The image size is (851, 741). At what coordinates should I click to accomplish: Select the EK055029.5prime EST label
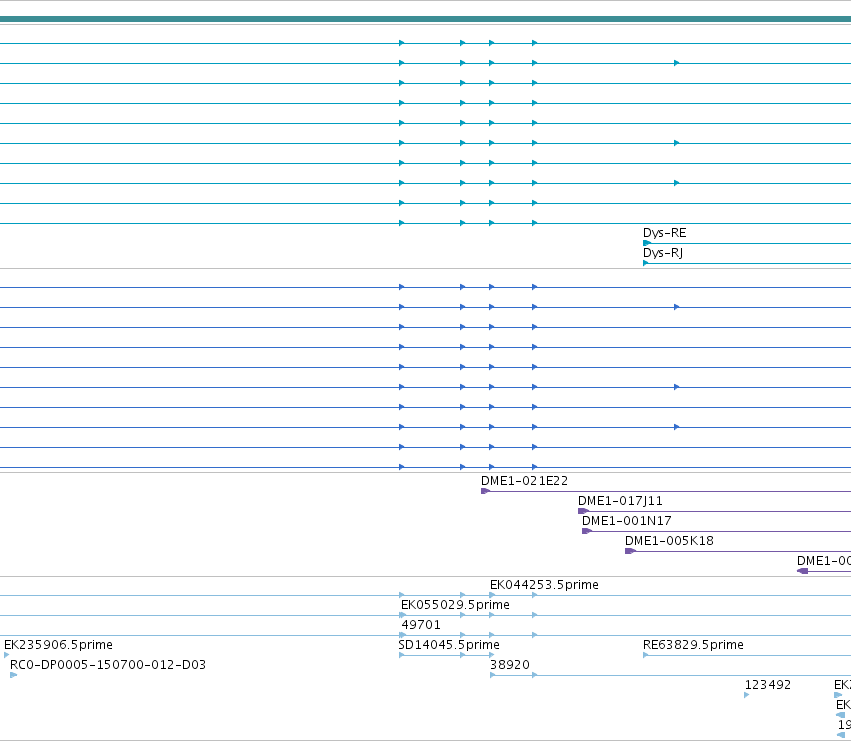(x=455, y=605)
